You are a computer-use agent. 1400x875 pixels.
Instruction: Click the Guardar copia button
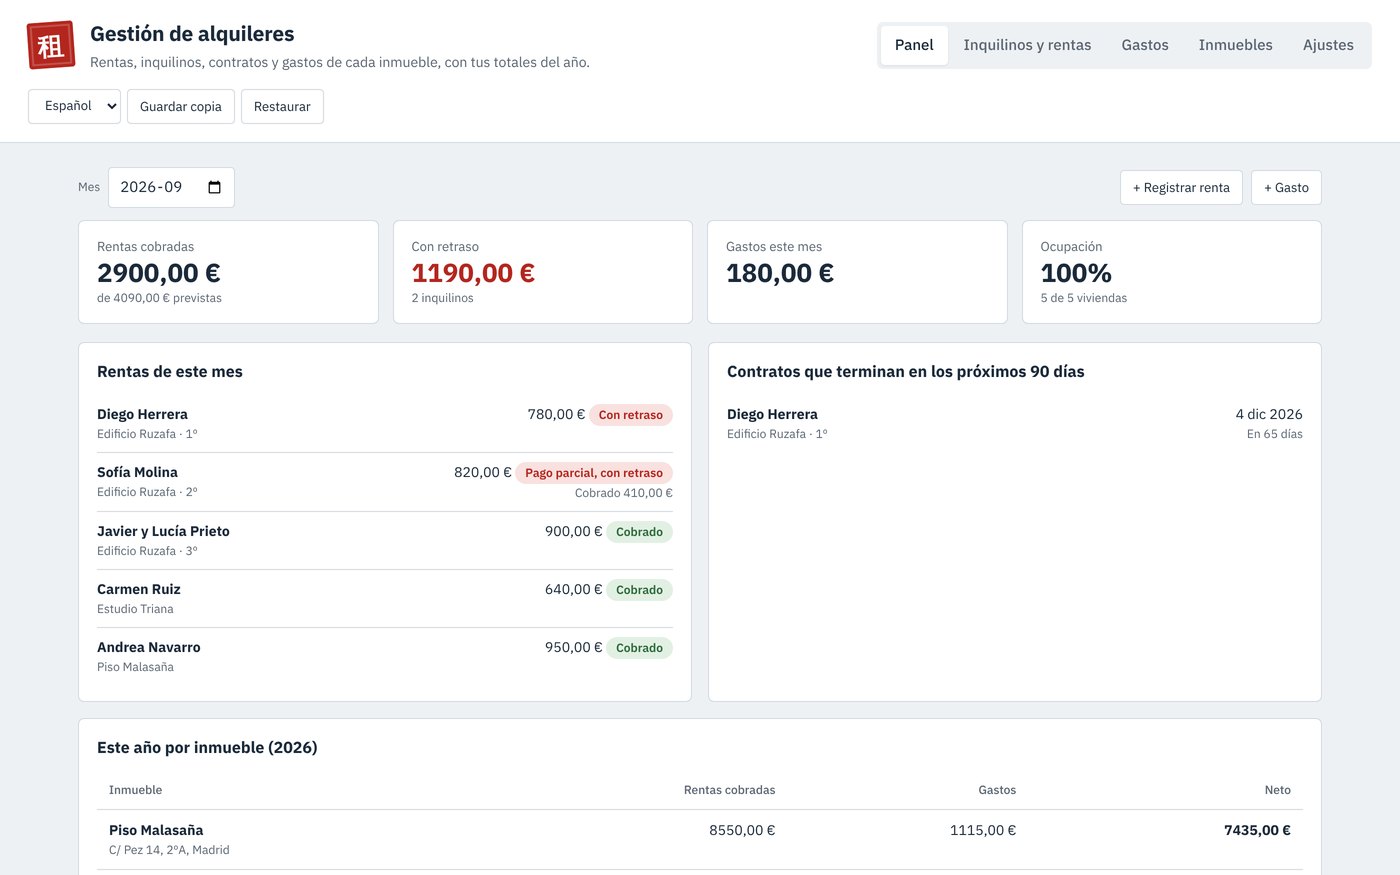(181, 106)
